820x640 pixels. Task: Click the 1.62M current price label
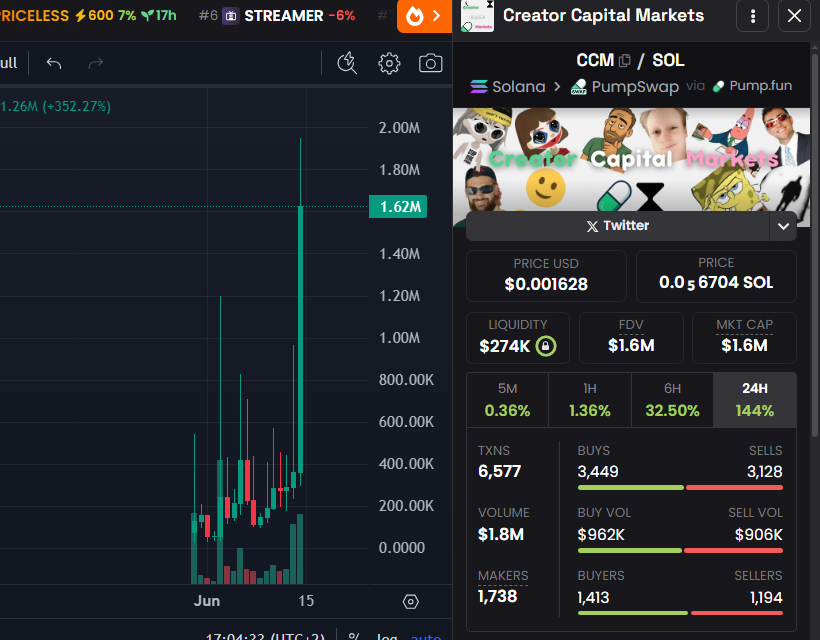point(398,207)
